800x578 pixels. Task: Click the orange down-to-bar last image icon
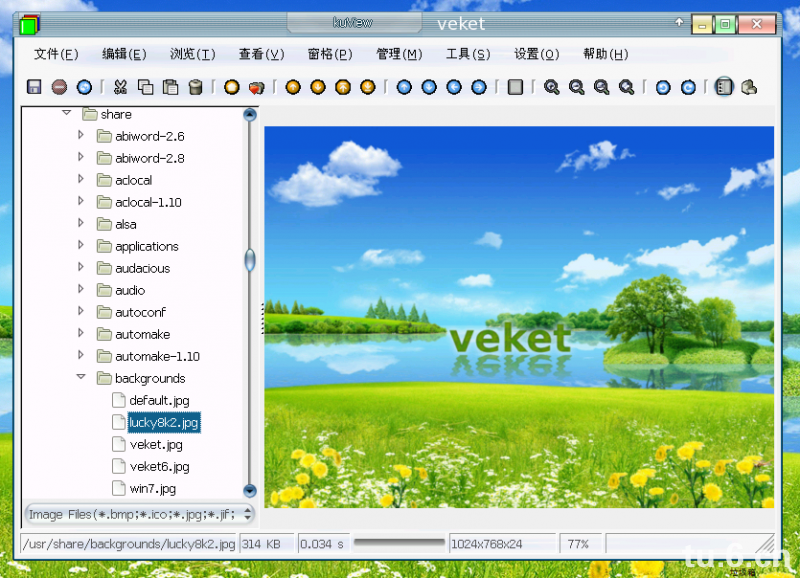[368, 87]
